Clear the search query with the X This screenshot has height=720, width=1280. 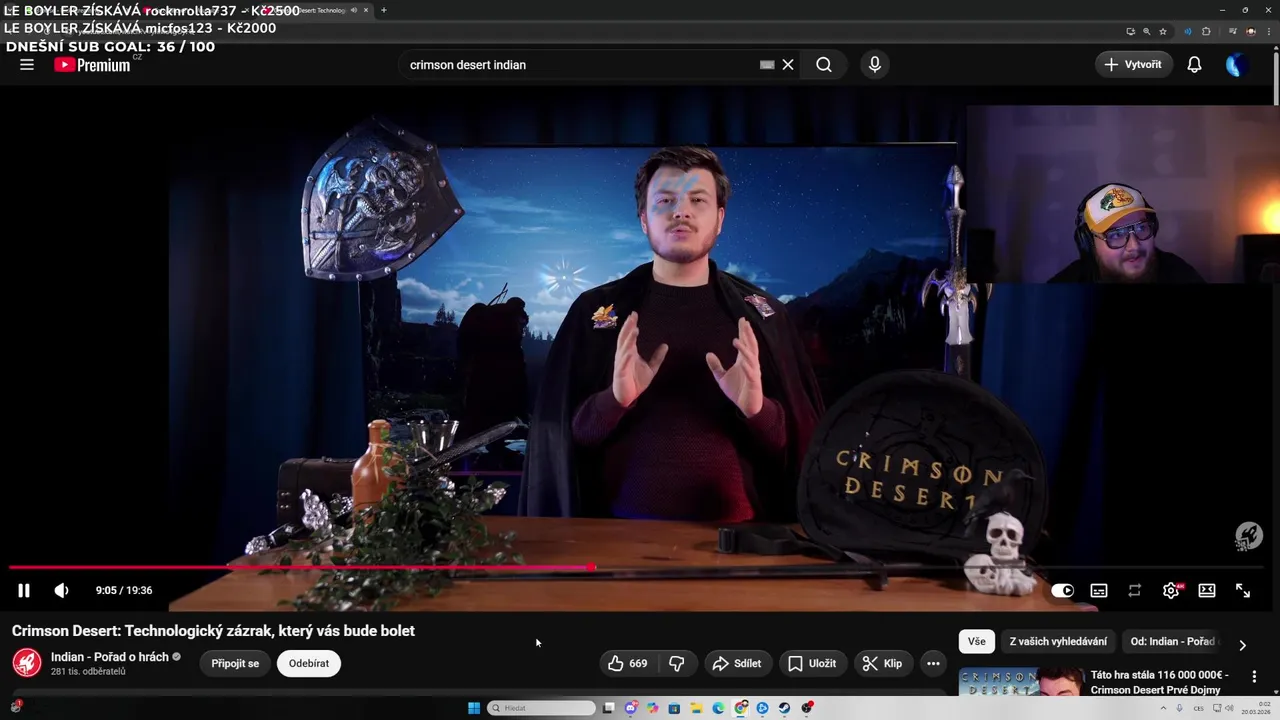coord(788,64)
